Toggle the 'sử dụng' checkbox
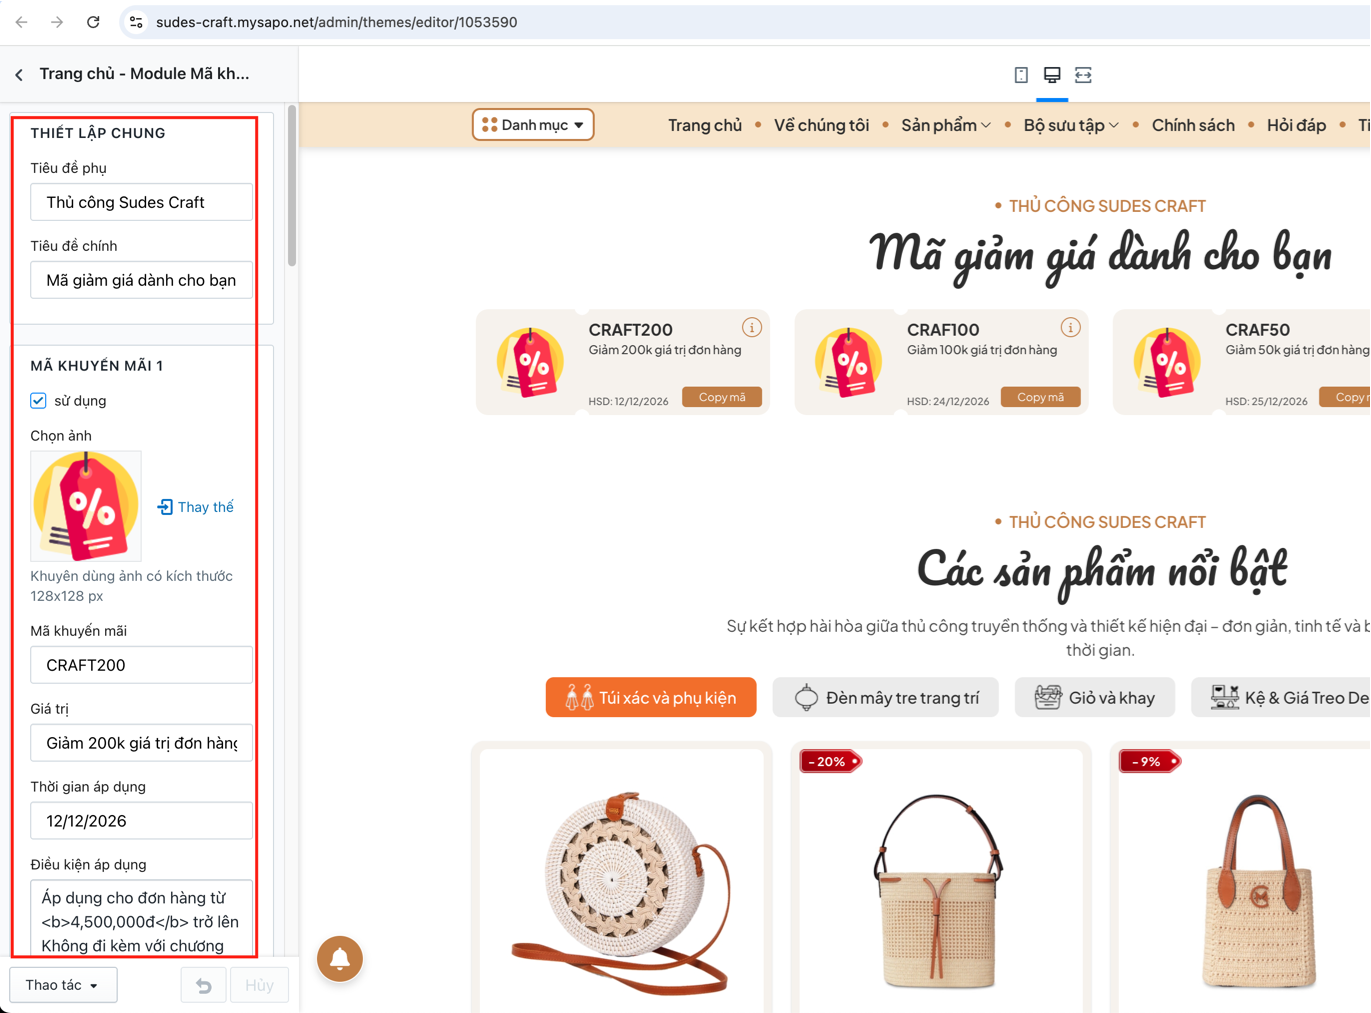Image resolution: width=1371 pixels, height=1013 pixels. coord(38,401)
